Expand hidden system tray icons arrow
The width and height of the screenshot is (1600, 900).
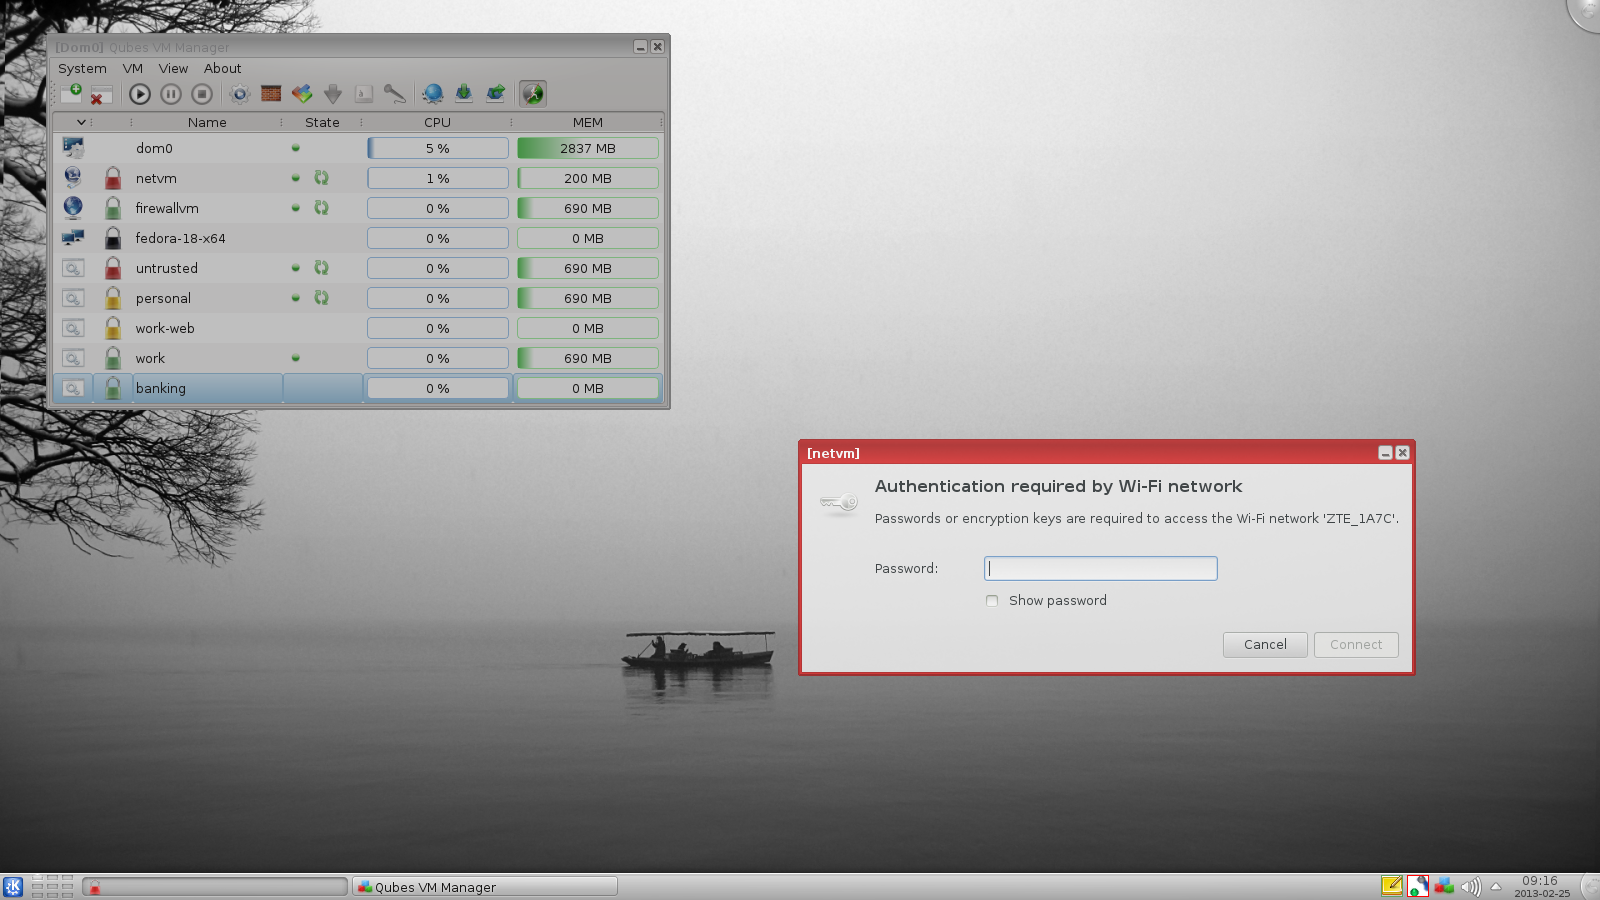tap(1496, 886)
